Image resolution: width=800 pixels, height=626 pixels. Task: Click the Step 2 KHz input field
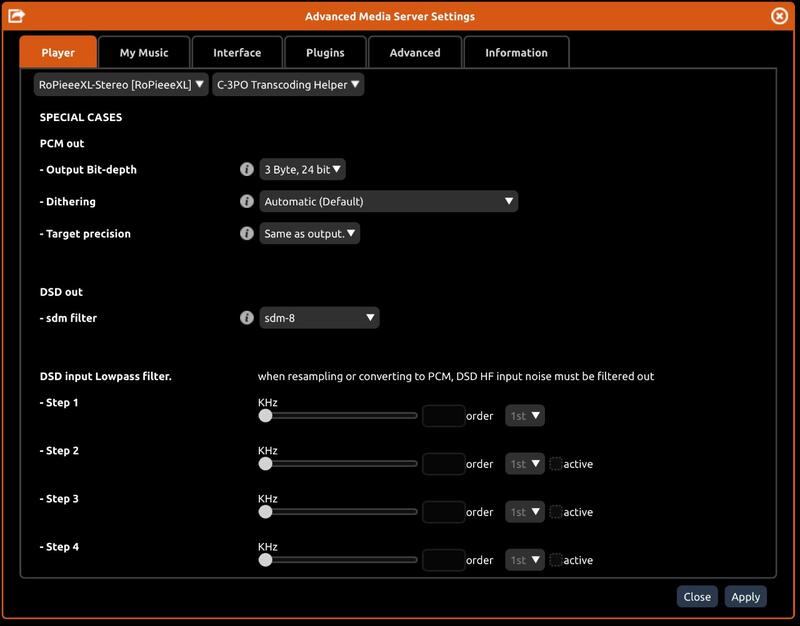(443, 464)
